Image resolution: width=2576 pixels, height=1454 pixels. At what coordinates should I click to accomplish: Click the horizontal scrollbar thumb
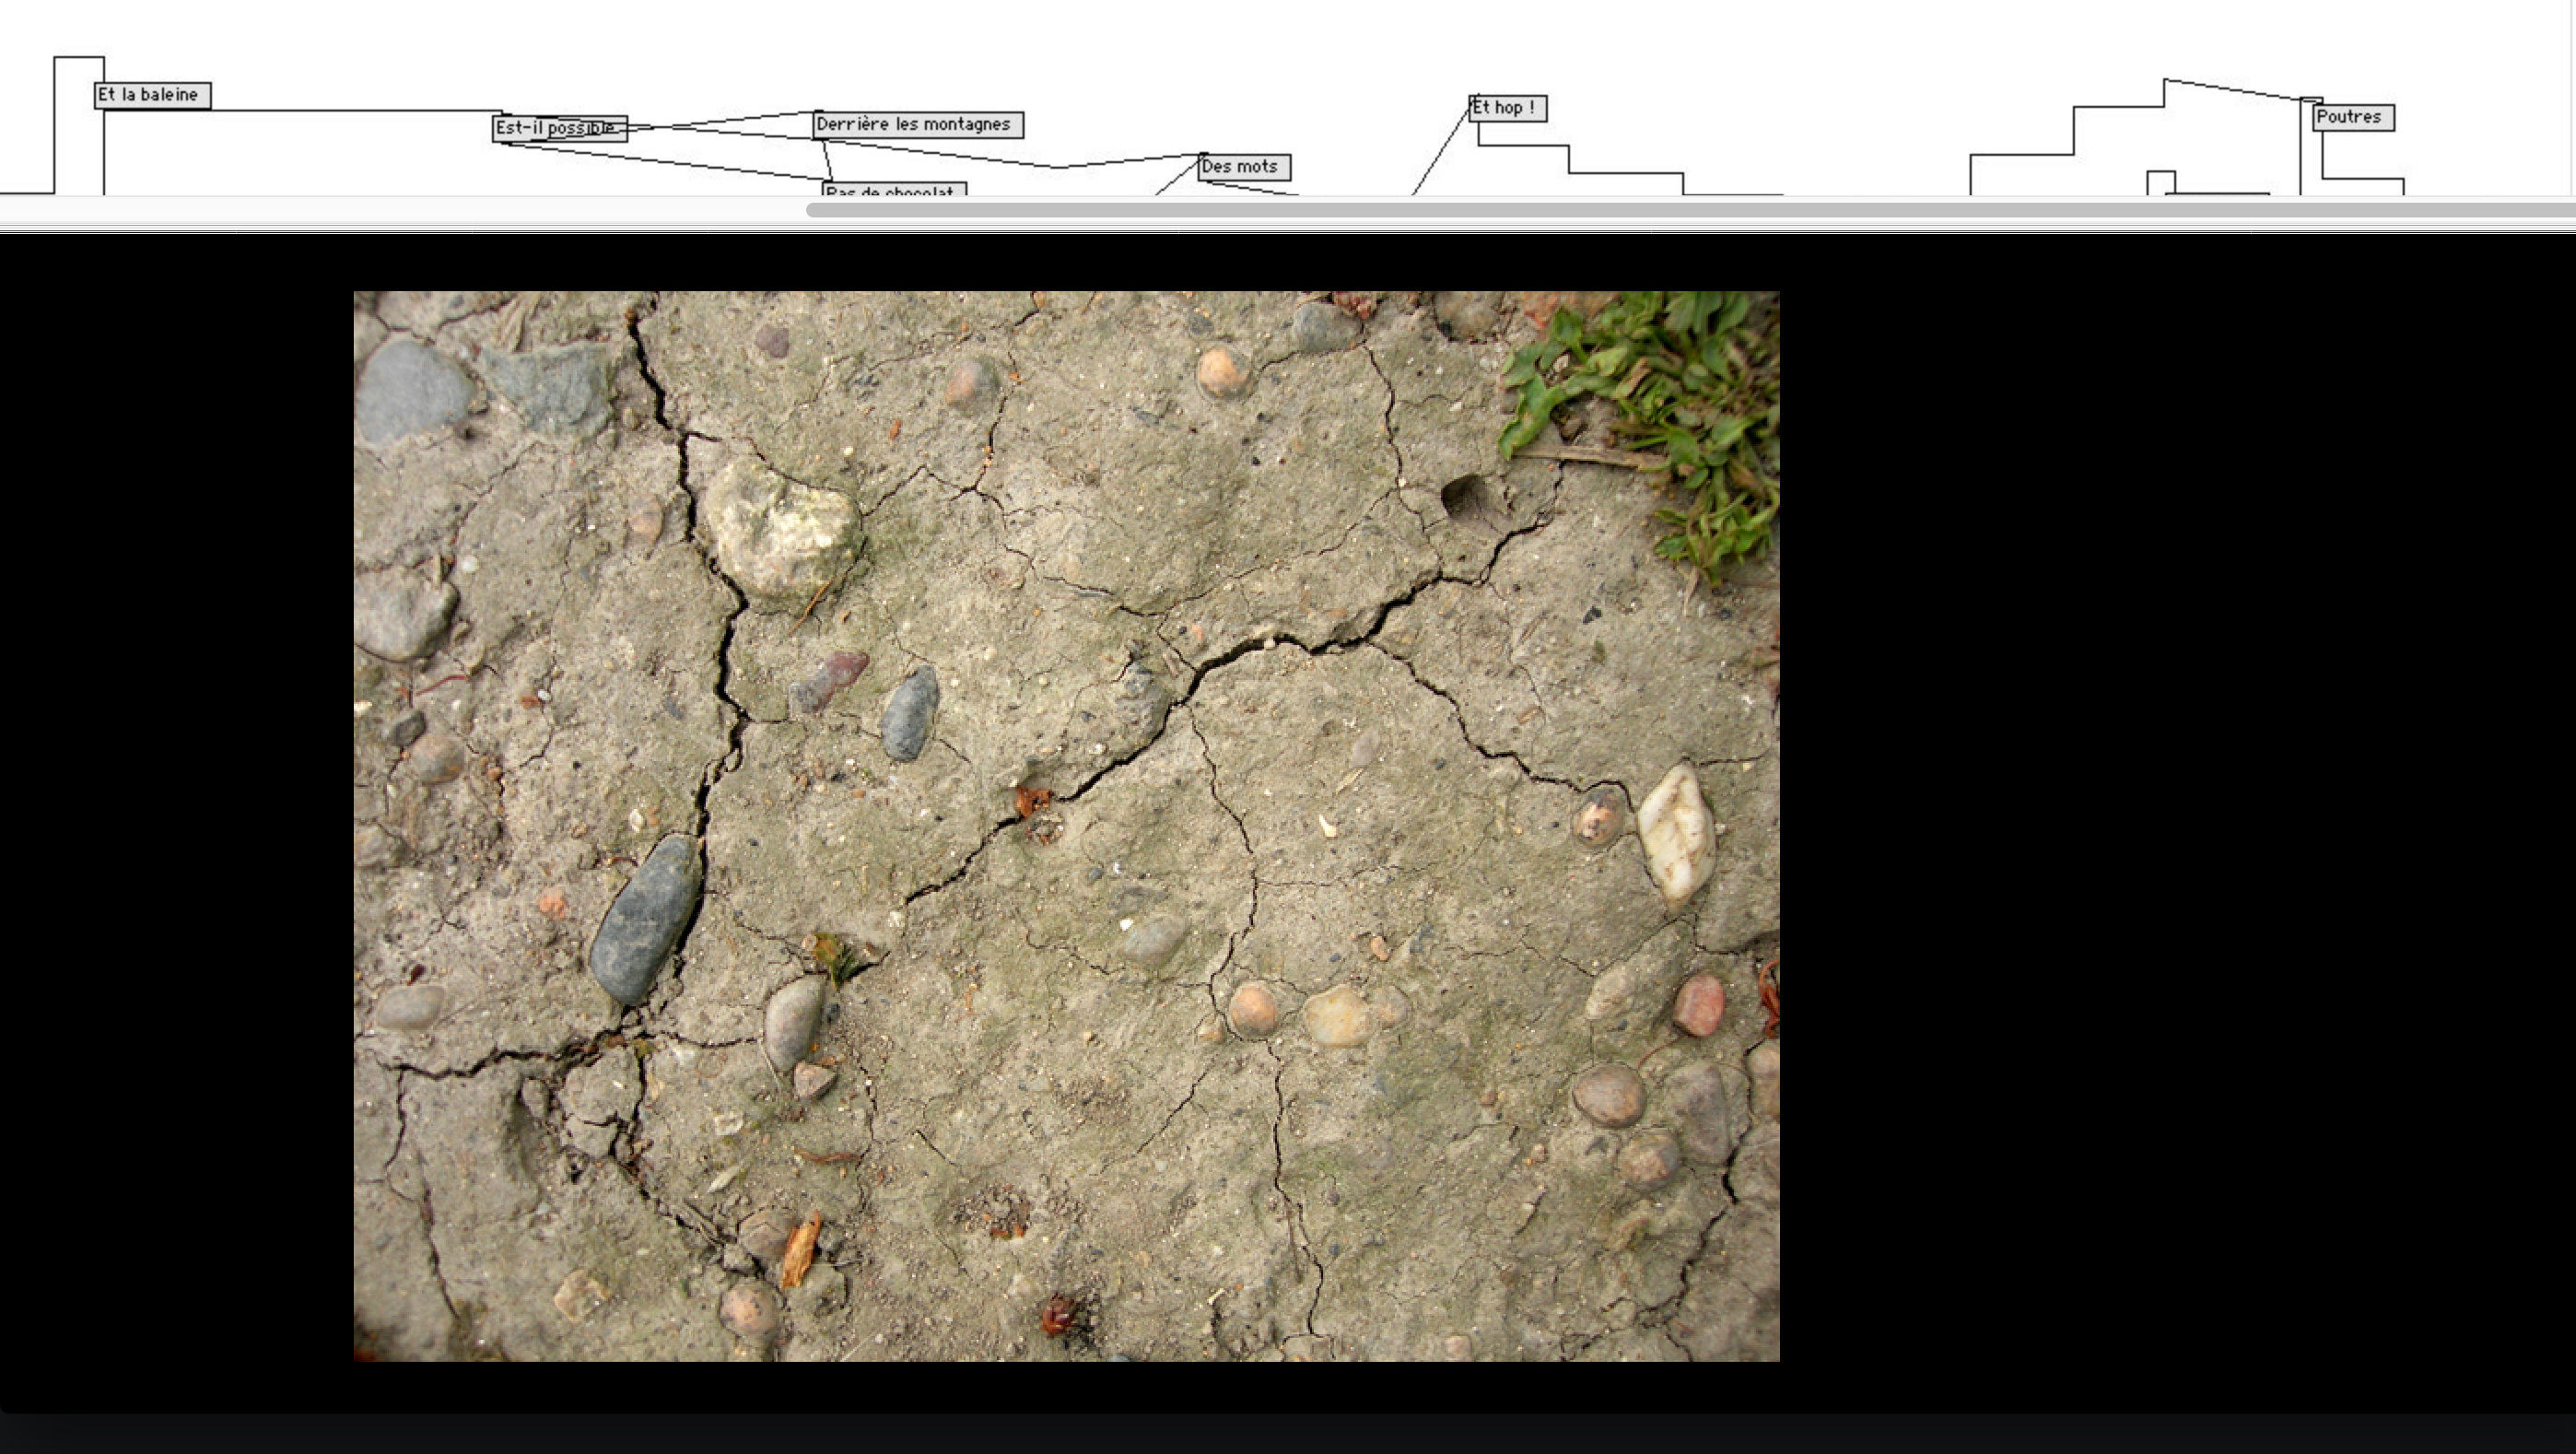(1690, 210)
